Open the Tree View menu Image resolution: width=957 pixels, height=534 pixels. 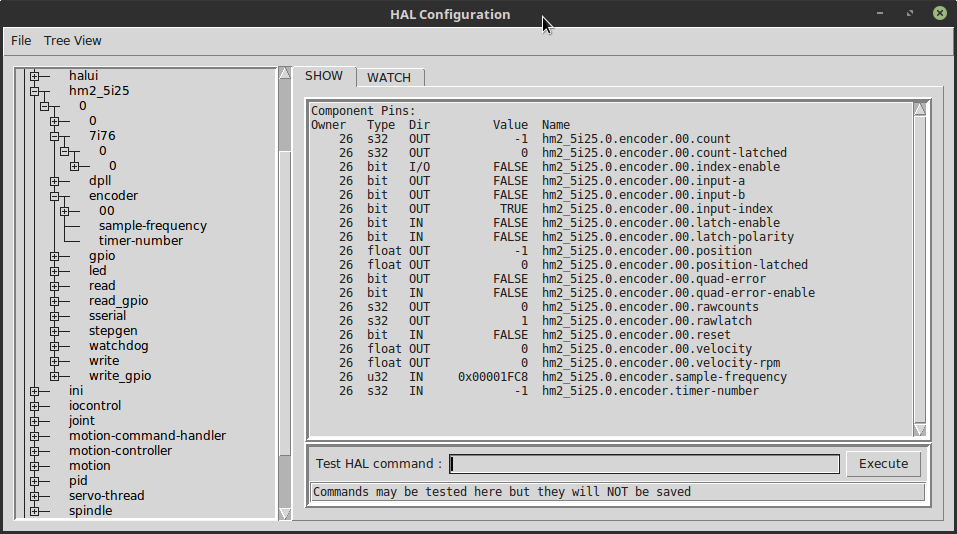point(73,41)
